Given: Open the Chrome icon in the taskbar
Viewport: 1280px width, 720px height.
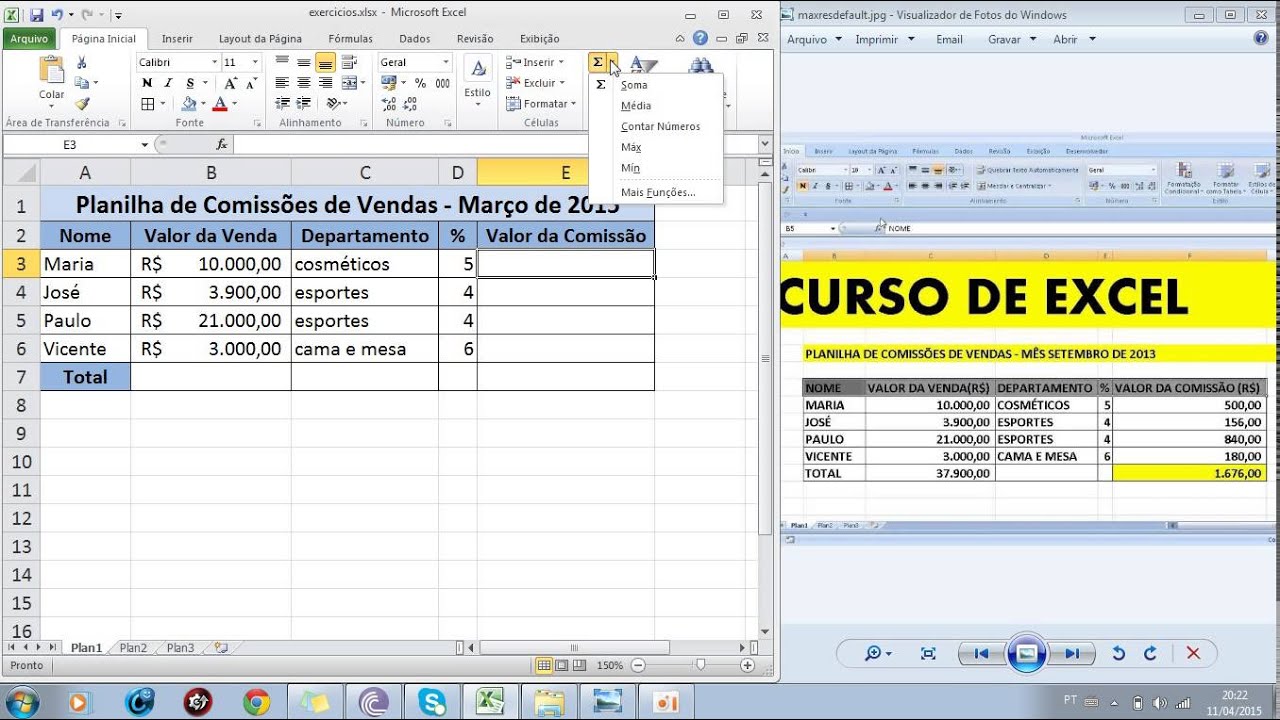Looking at the screenshot, I should click(x=256, y=702).
